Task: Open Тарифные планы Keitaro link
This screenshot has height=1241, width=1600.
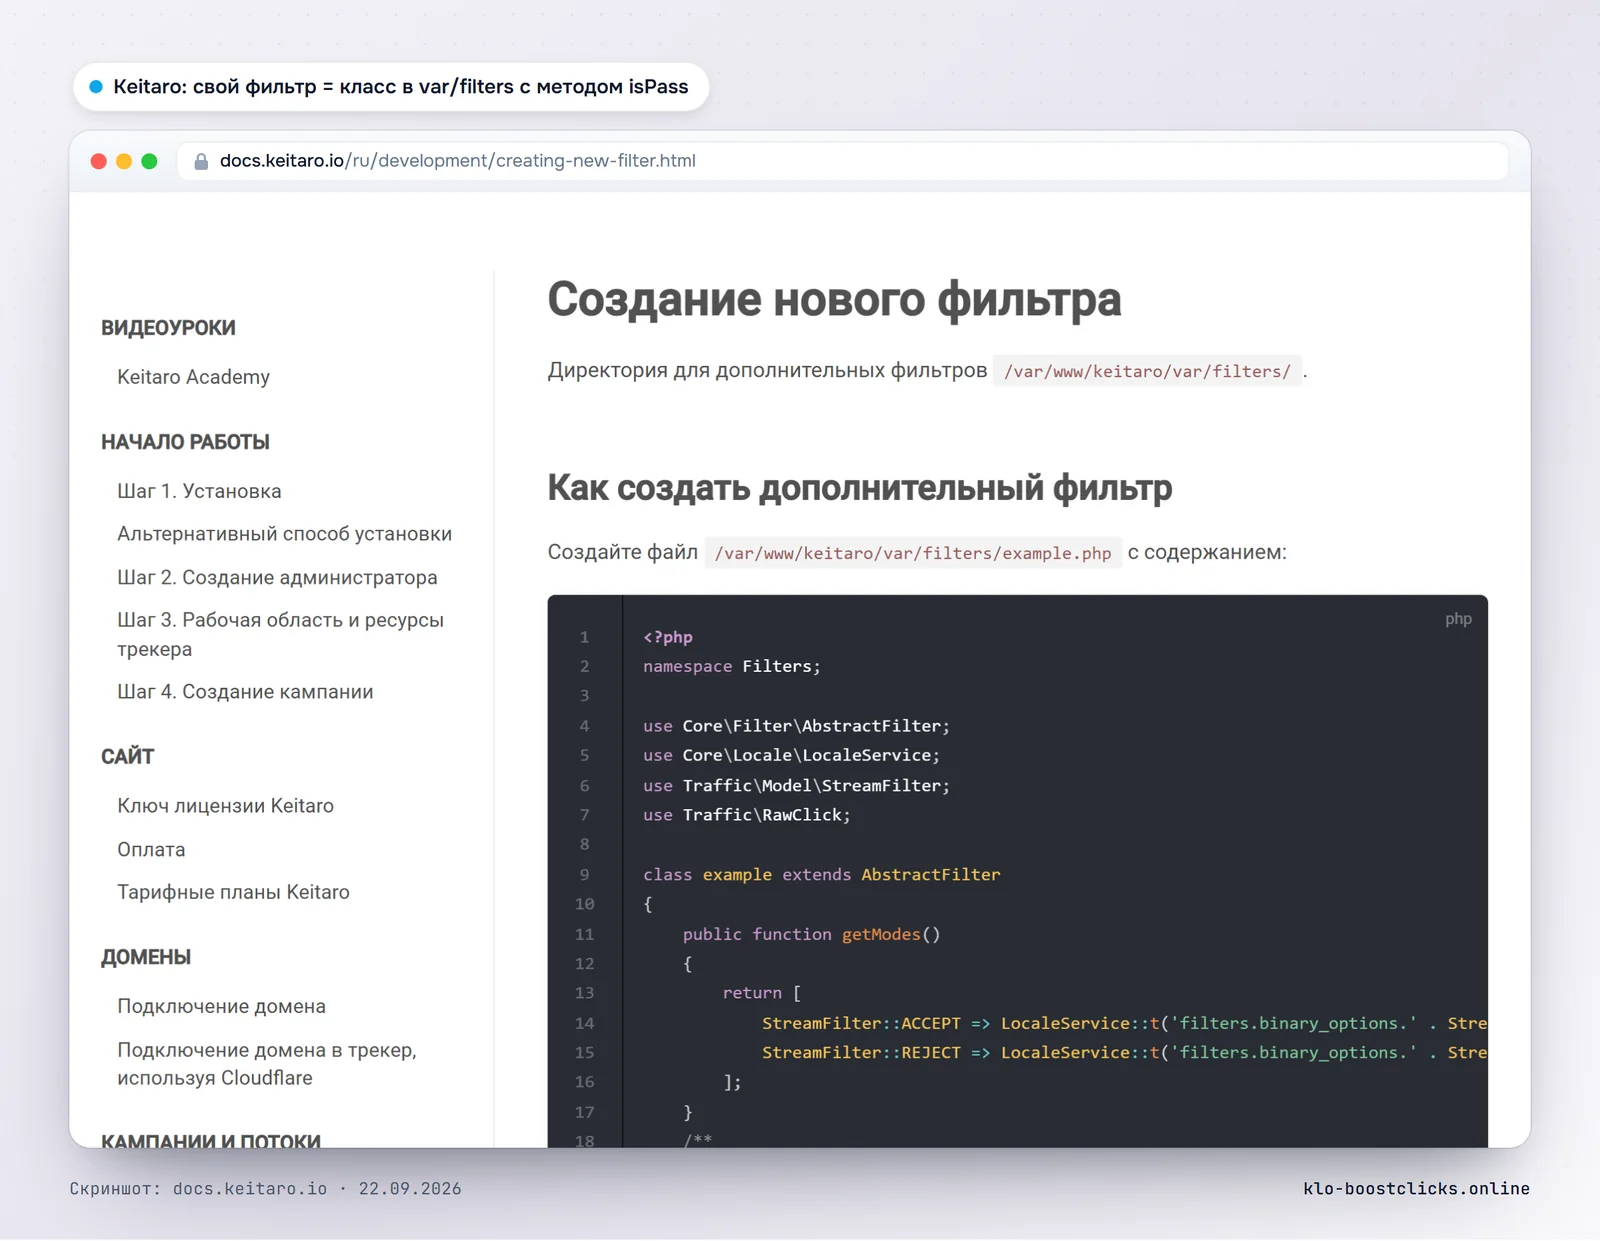Action: pyautogui.click(x=233, y=892)
